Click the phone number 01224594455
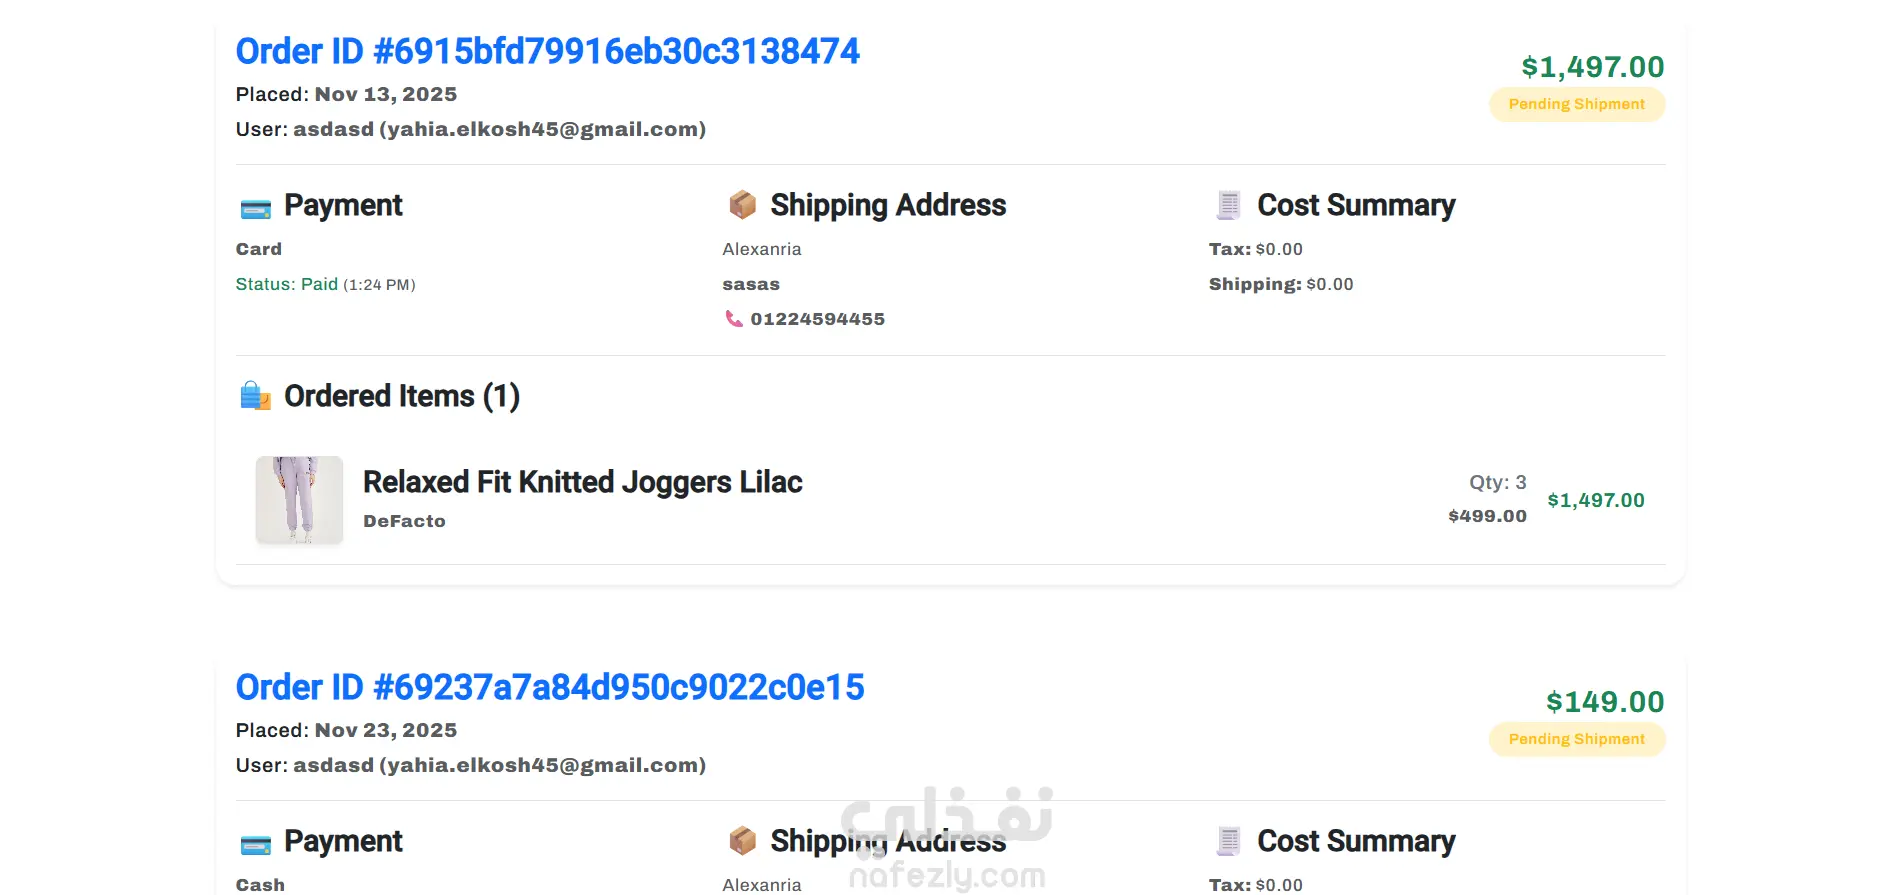Screen dimensions: 1894x895 [817, 319]
